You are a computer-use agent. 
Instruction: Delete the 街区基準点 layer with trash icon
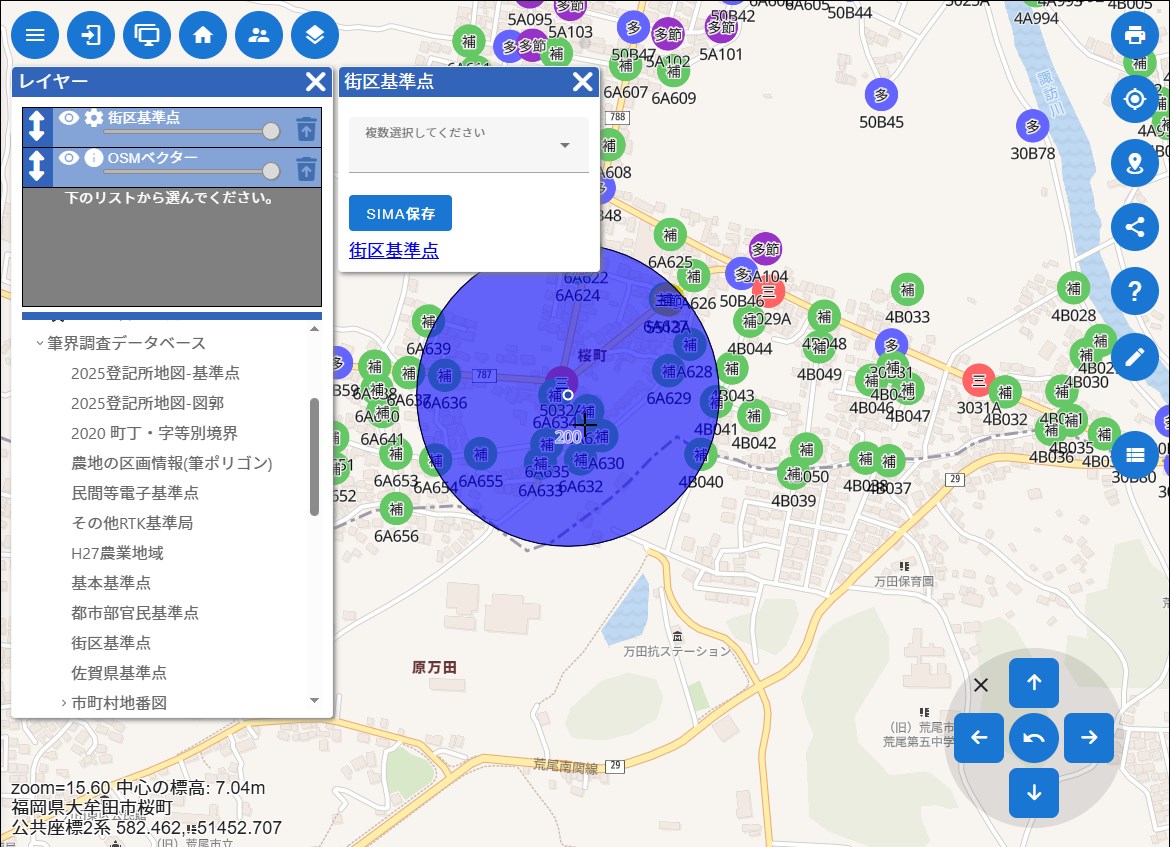tap(306, 128)
